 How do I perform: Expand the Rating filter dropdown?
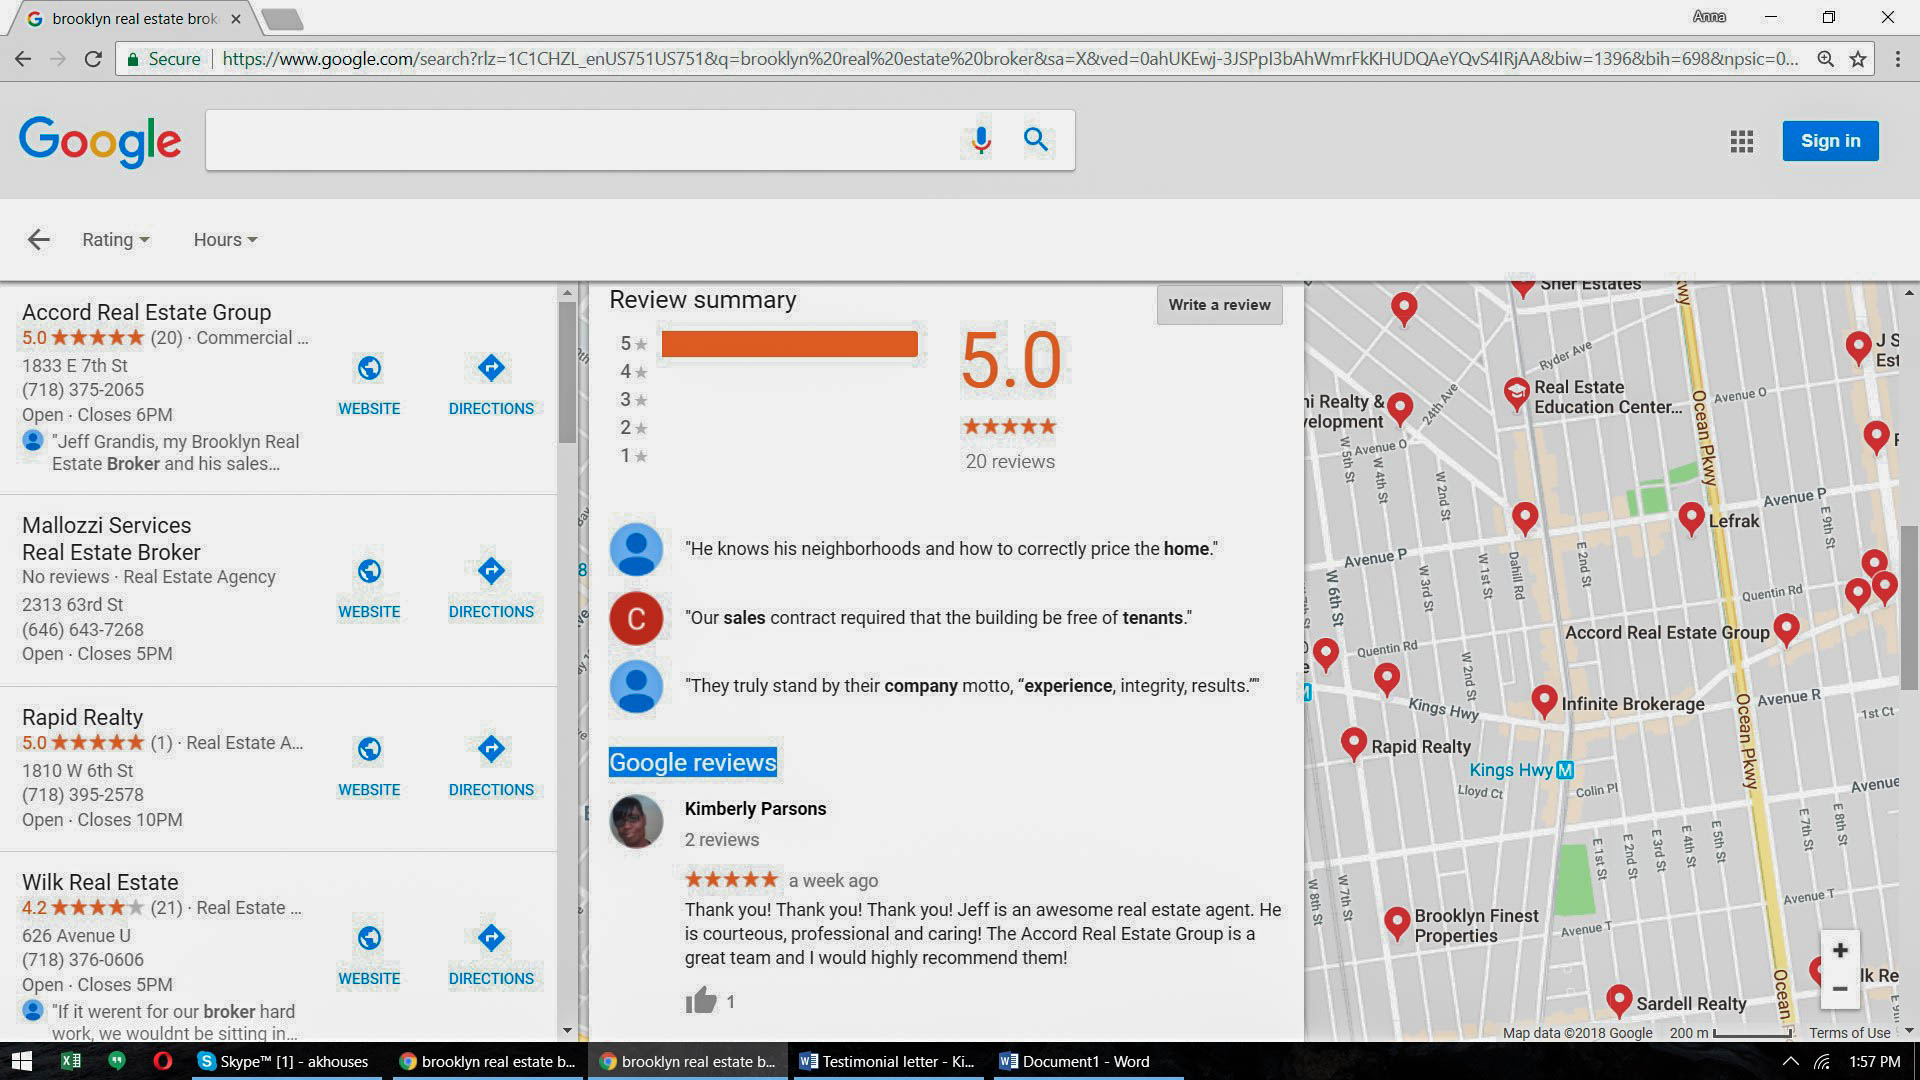[116, 240]
